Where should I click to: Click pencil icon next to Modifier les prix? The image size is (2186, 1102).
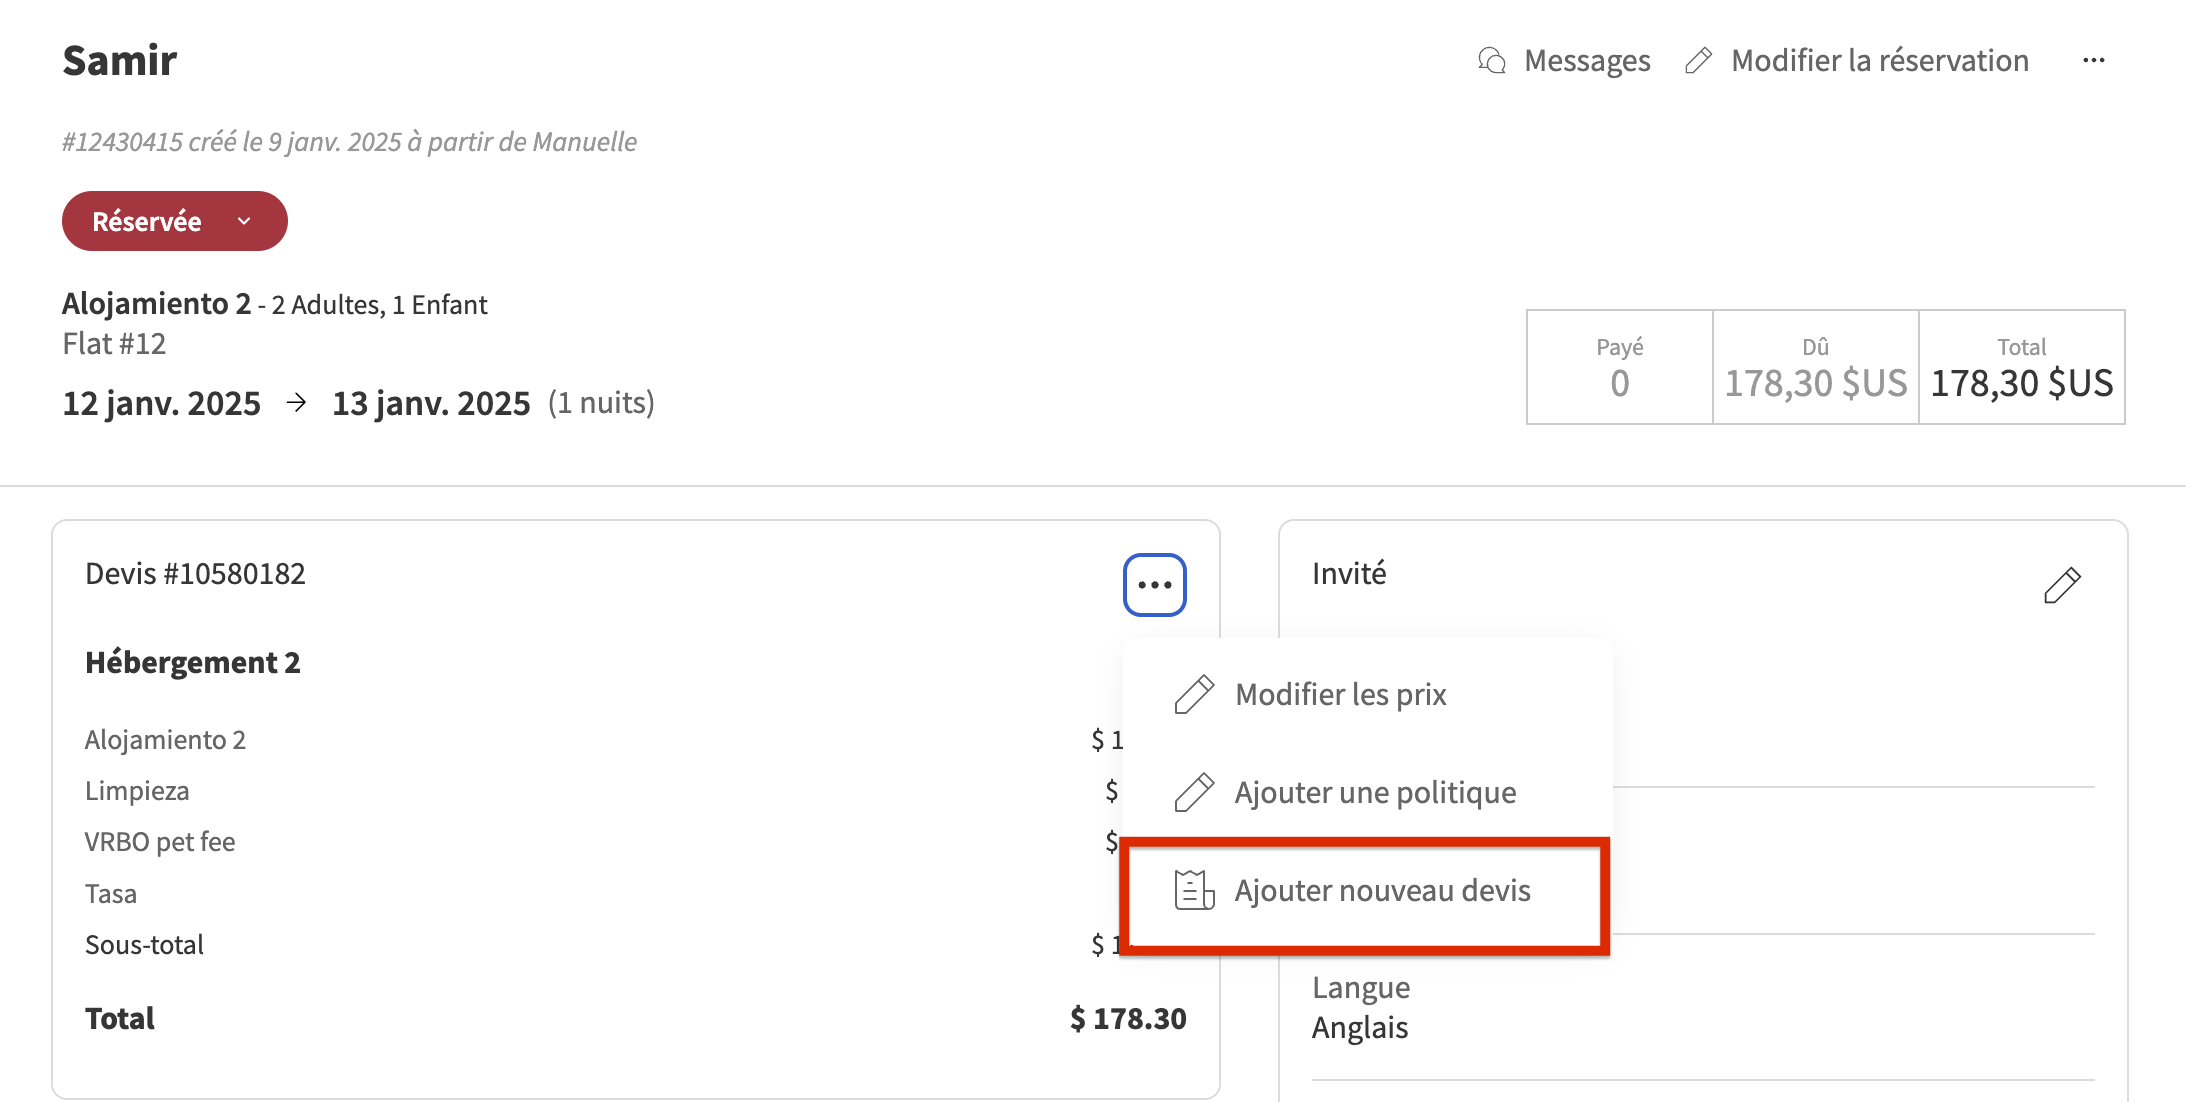click(x=1194, y=694)
